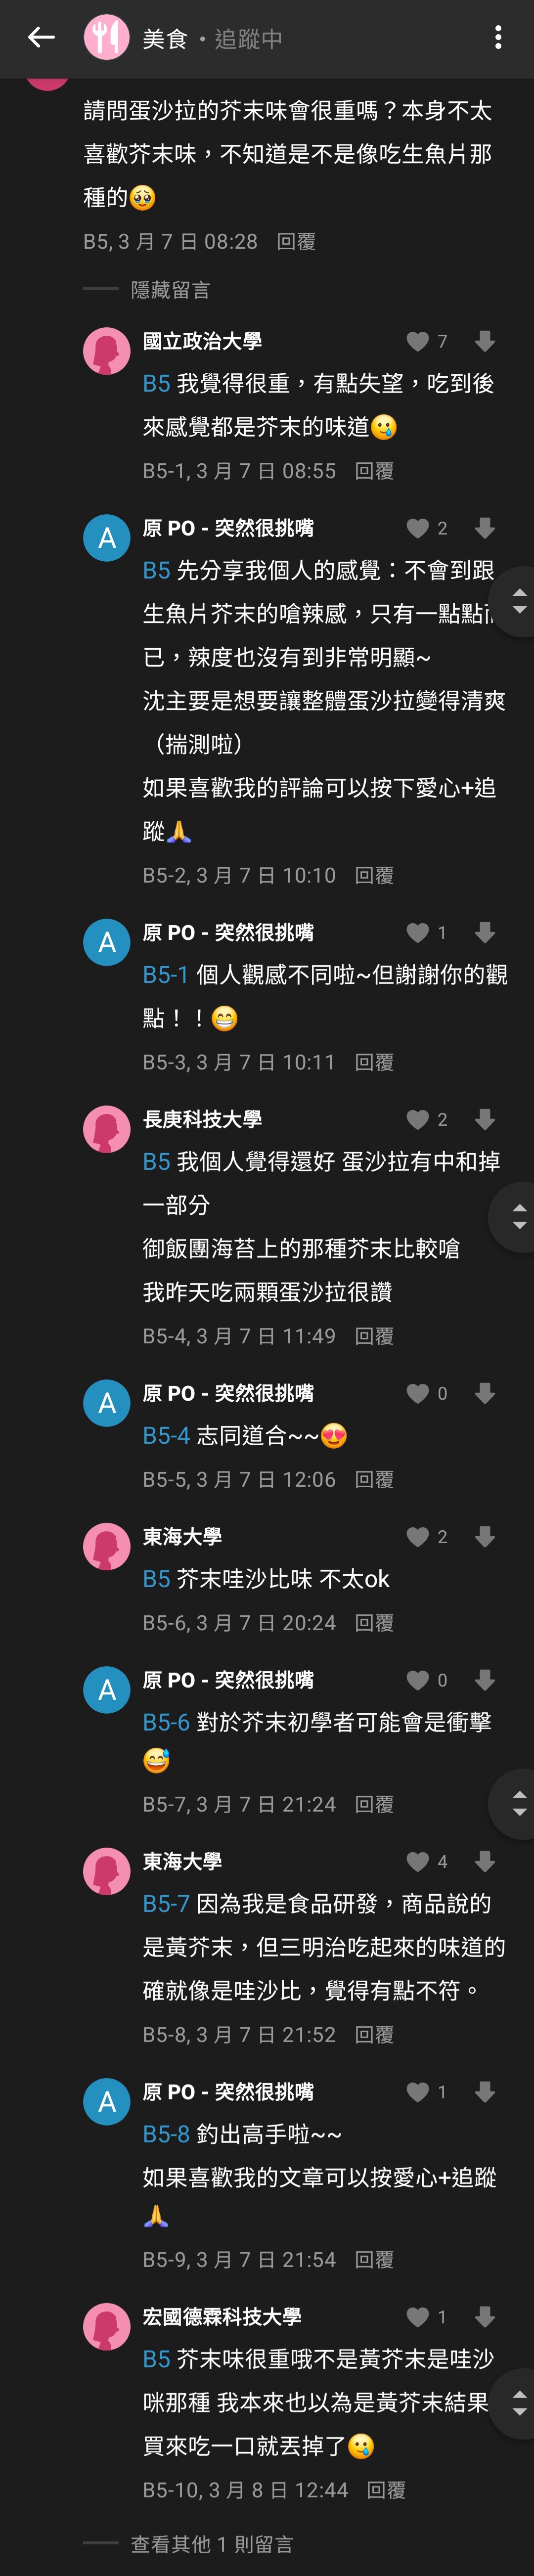Tap the back arrow in header
Viewport: 534px width, 2576px height.
41,38
